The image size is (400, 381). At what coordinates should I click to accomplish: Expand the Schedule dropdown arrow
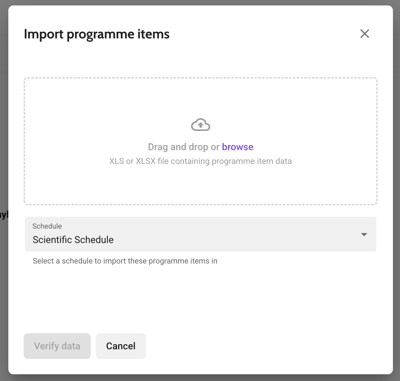[x=364, y=235]
